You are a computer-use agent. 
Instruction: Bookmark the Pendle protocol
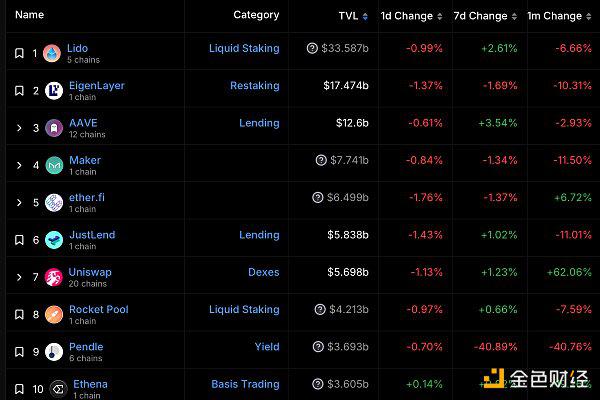point(19,352)
